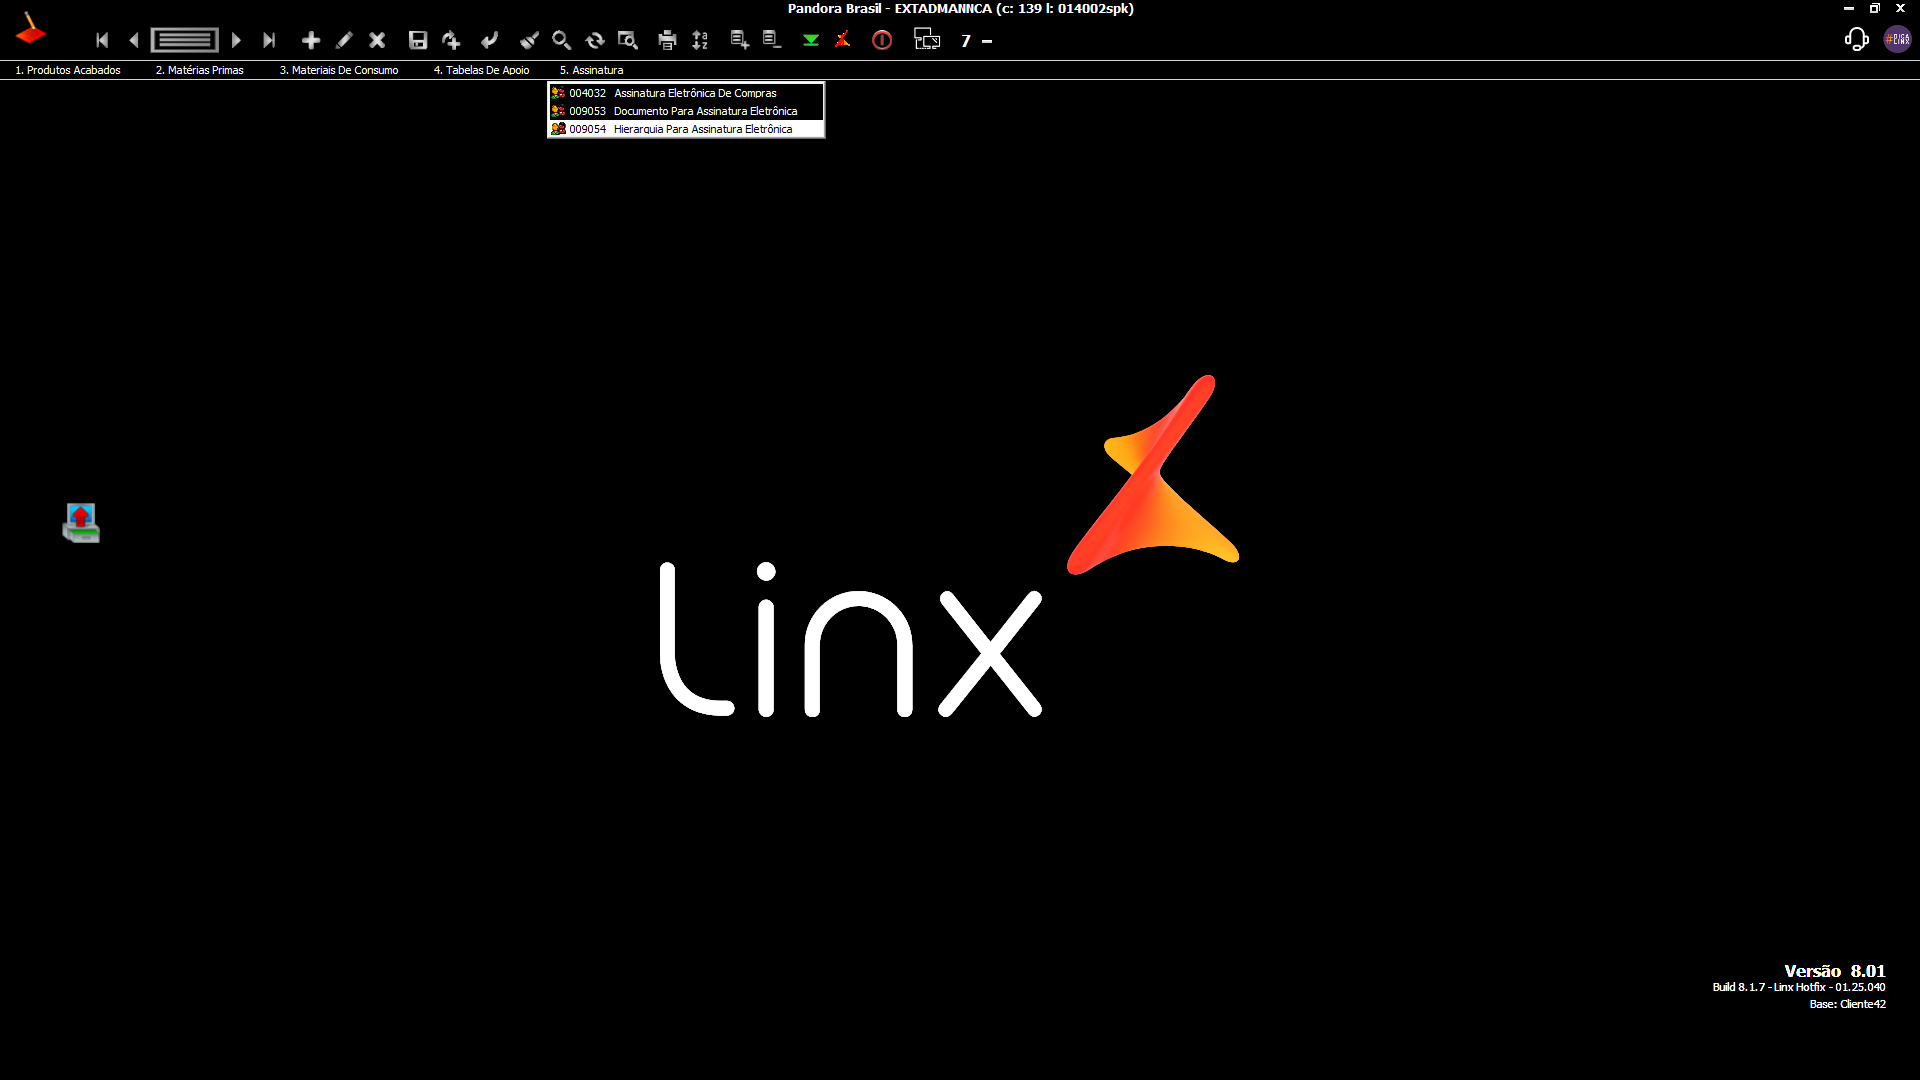Choose Hierarquia Para Assinatura Eletrônica
The height and width of the screenshot is (1080, 1920).
click(x=702, y=129)
